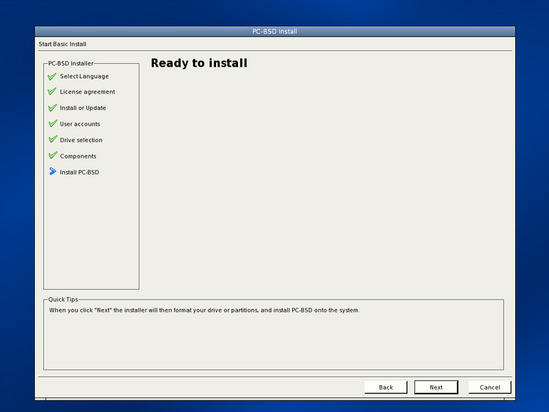The image size is (549, 412).
Task: Select the User accounts step
Action: coord(80,124)
